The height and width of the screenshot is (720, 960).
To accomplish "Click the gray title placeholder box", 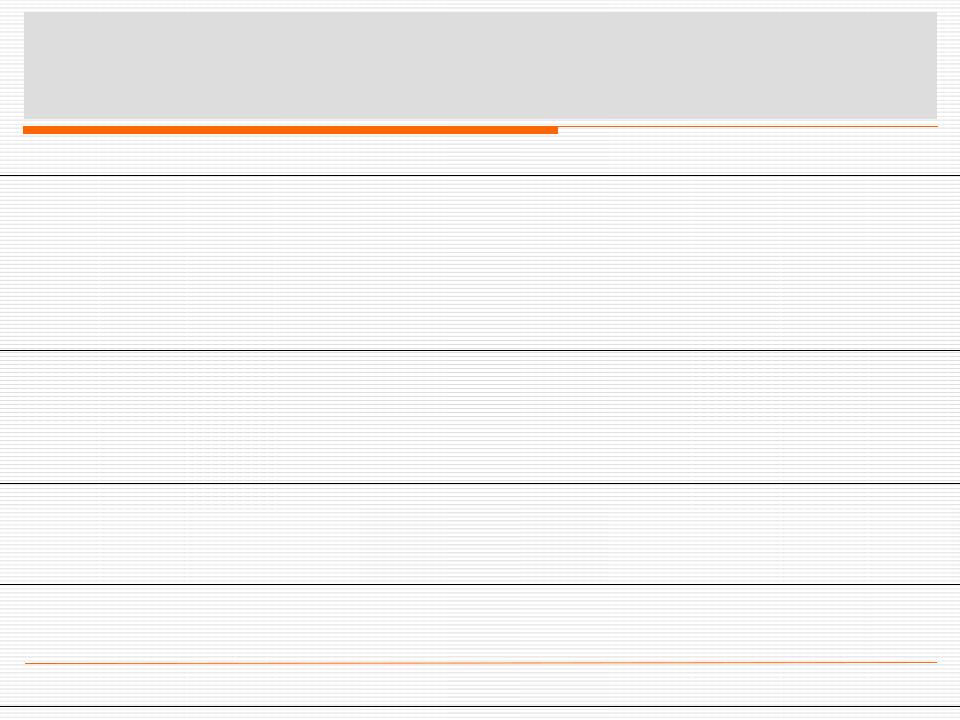I will click(x=480, y=65).
